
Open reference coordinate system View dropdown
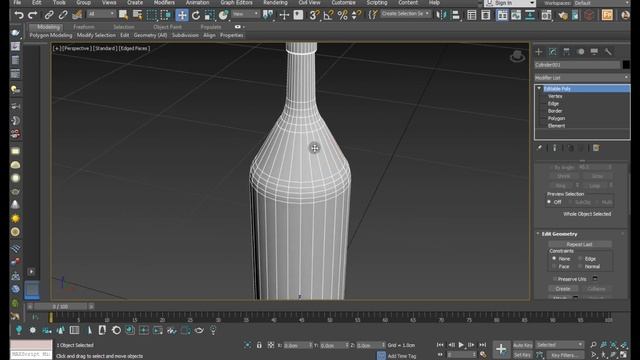[x=245, y=14]
